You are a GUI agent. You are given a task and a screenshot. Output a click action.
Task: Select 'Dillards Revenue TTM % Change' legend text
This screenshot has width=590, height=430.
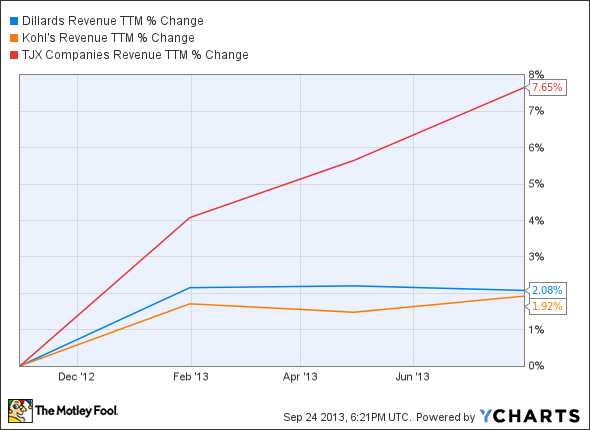tap(113, 21)
